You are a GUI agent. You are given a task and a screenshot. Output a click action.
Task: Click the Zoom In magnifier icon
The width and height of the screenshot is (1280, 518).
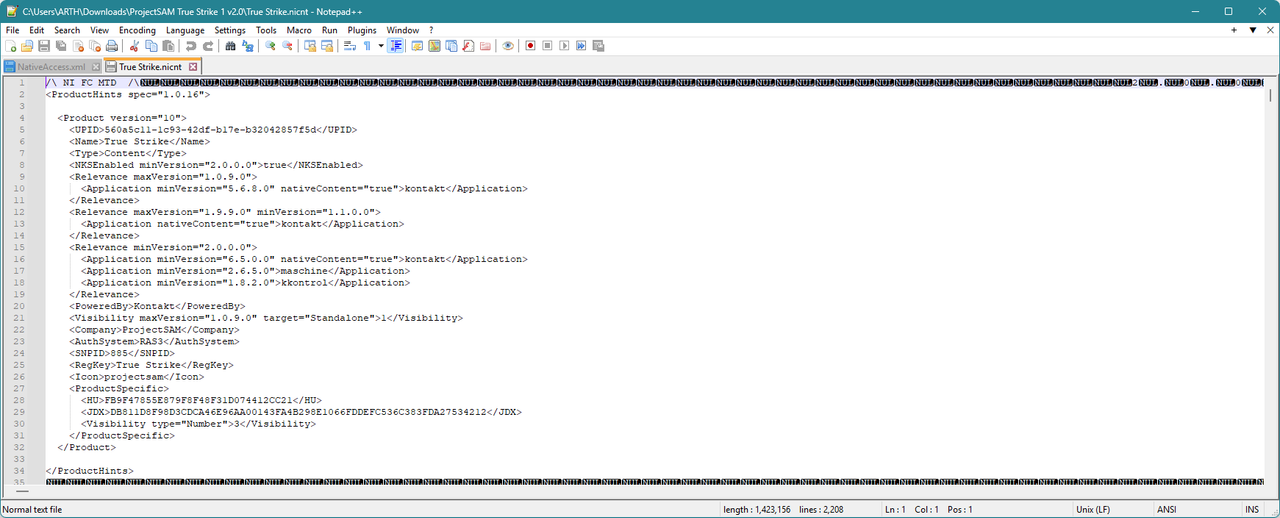point(270,46)
